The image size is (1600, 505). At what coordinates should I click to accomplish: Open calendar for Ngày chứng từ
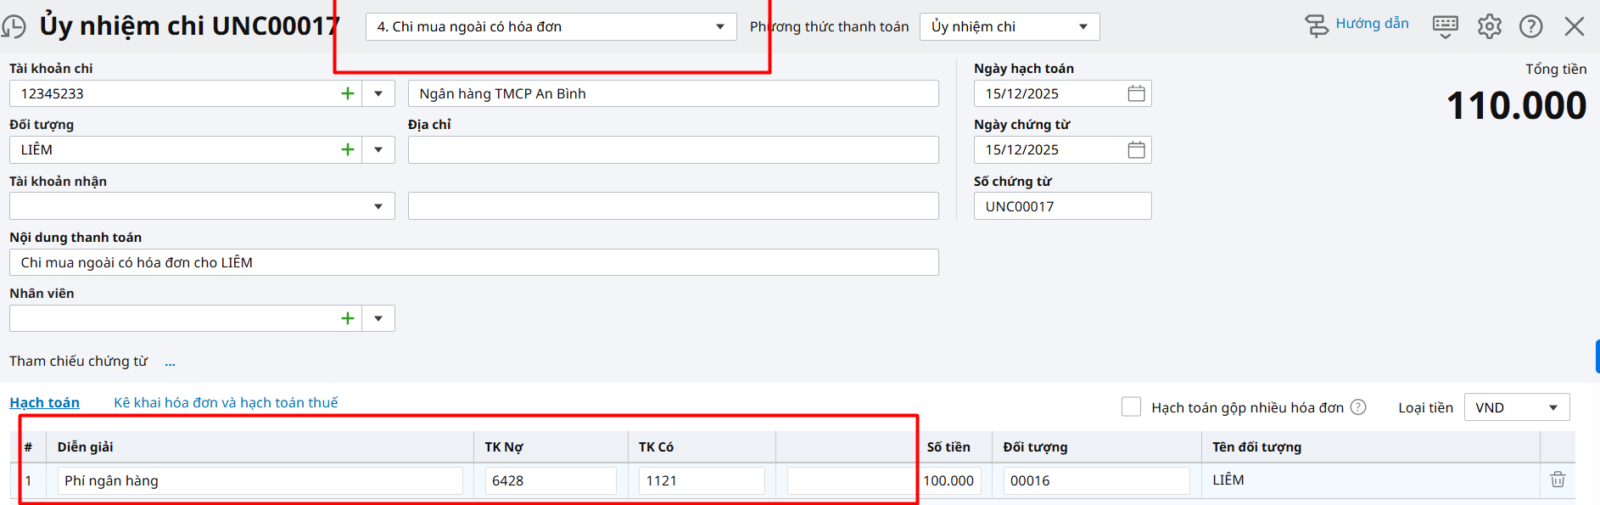[x=1136, y=150]
